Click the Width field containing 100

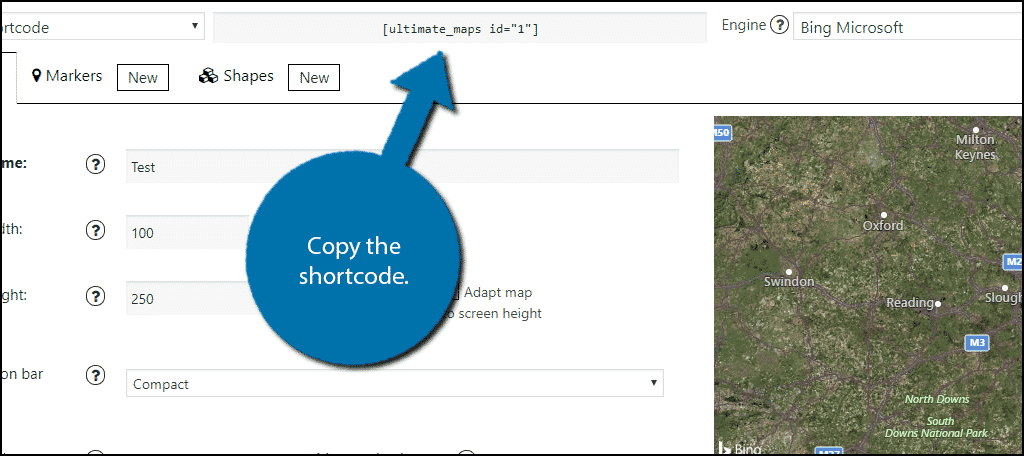[186, 232]
